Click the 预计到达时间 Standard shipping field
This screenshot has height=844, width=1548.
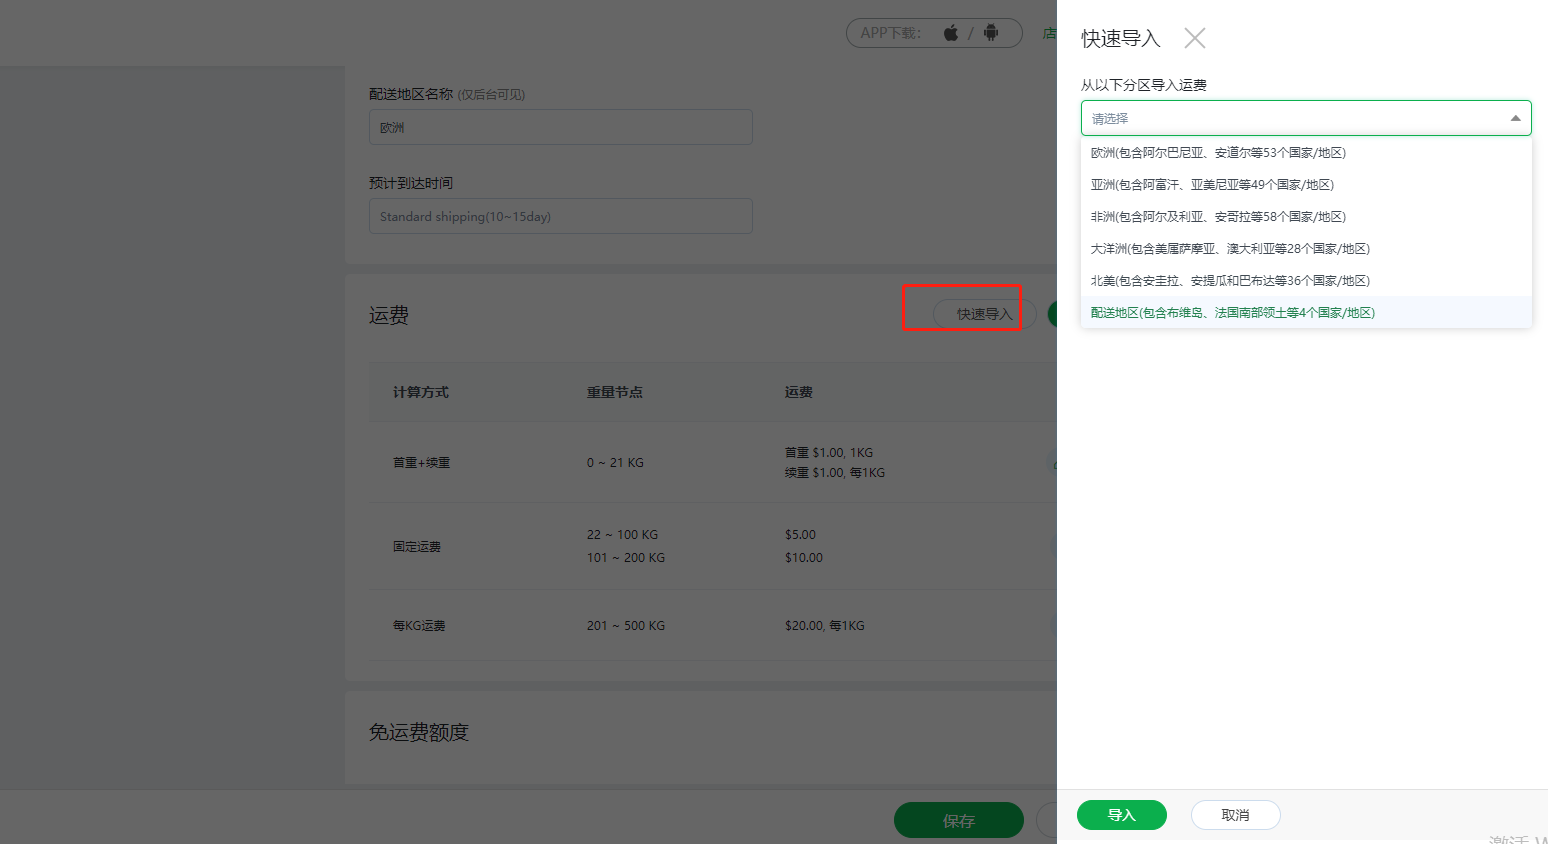click(560, 216)
